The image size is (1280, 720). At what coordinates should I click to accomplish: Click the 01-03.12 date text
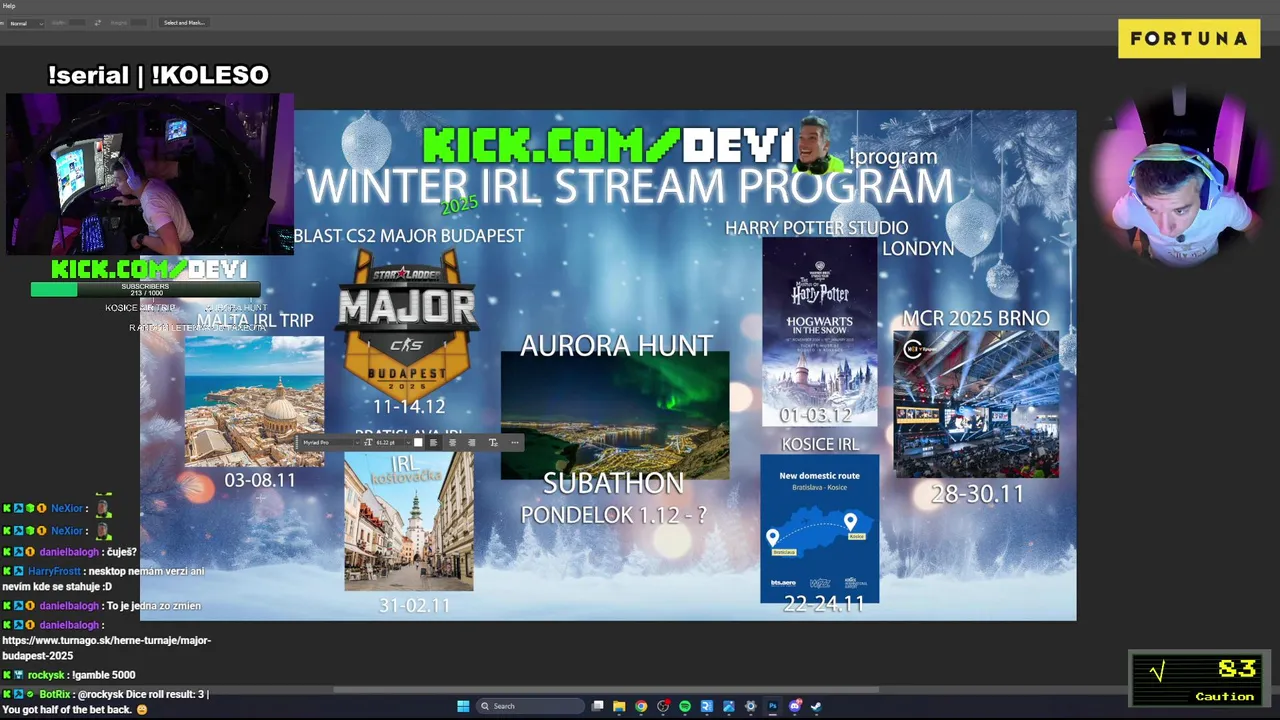click(x=815, y=415)
